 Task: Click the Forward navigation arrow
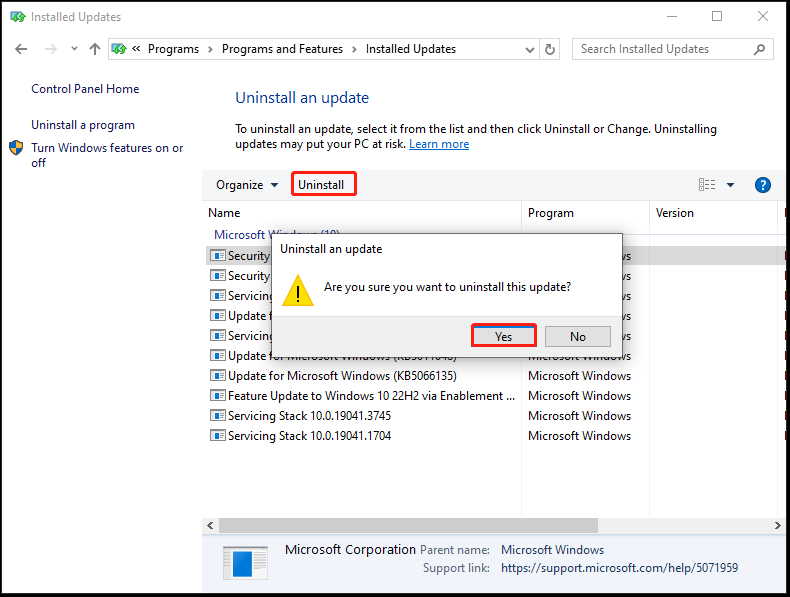click(50, 49)
